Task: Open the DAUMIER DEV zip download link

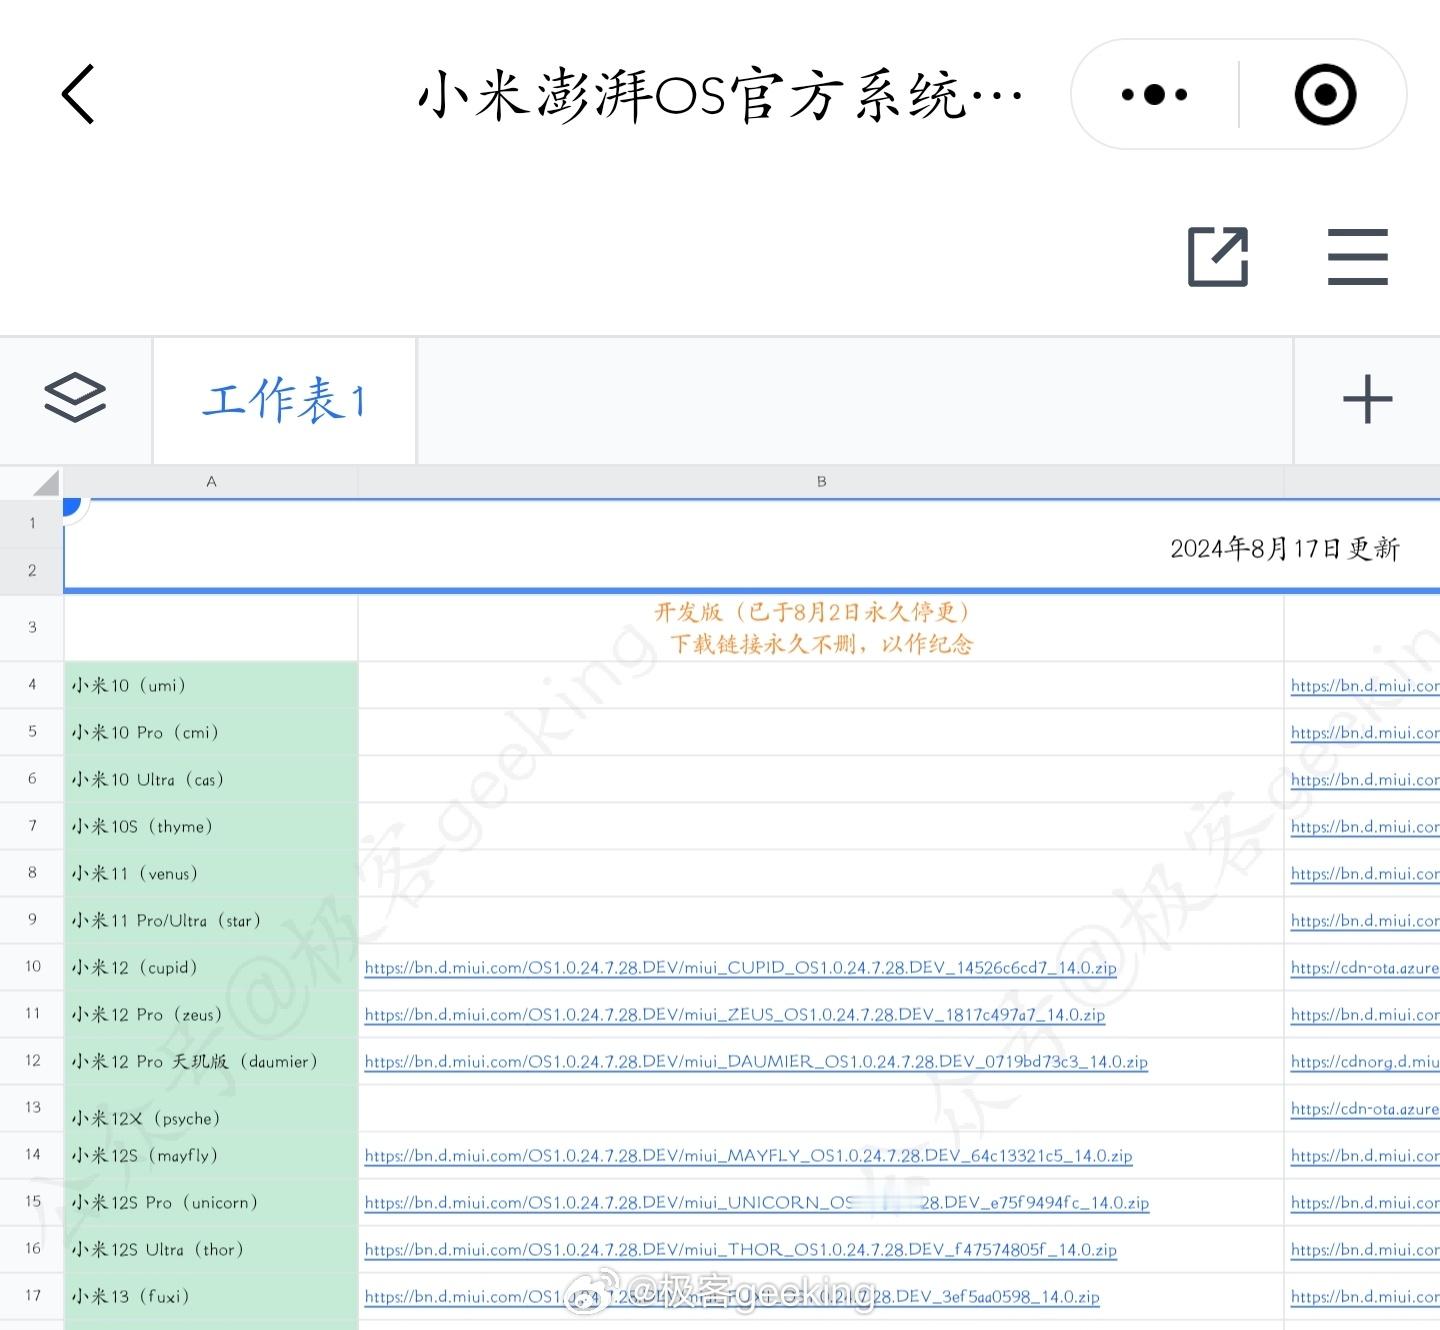Action: click(x=756, y=1062)
